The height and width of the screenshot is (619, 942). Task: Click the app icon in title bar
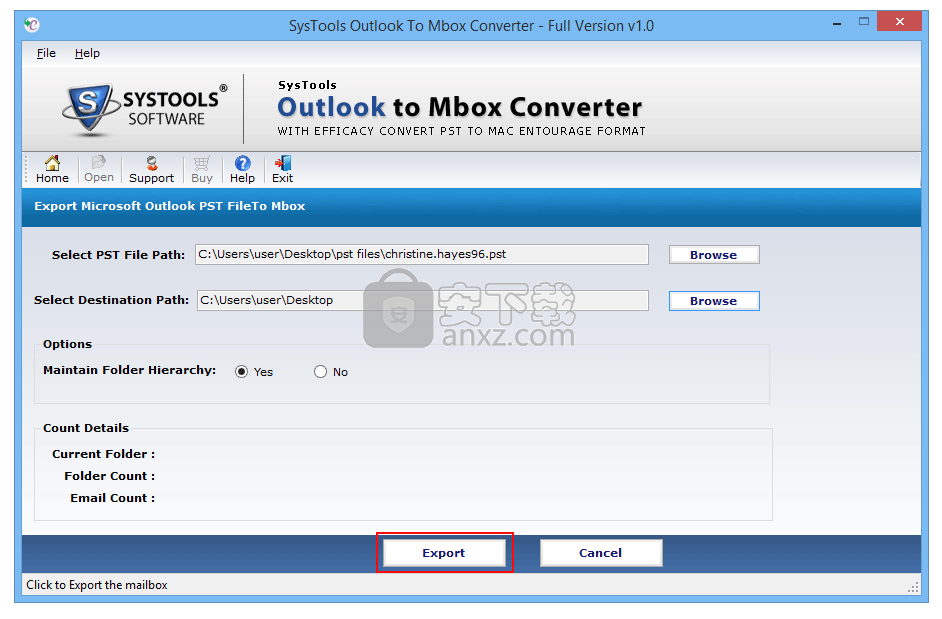(x=31, y=25)
